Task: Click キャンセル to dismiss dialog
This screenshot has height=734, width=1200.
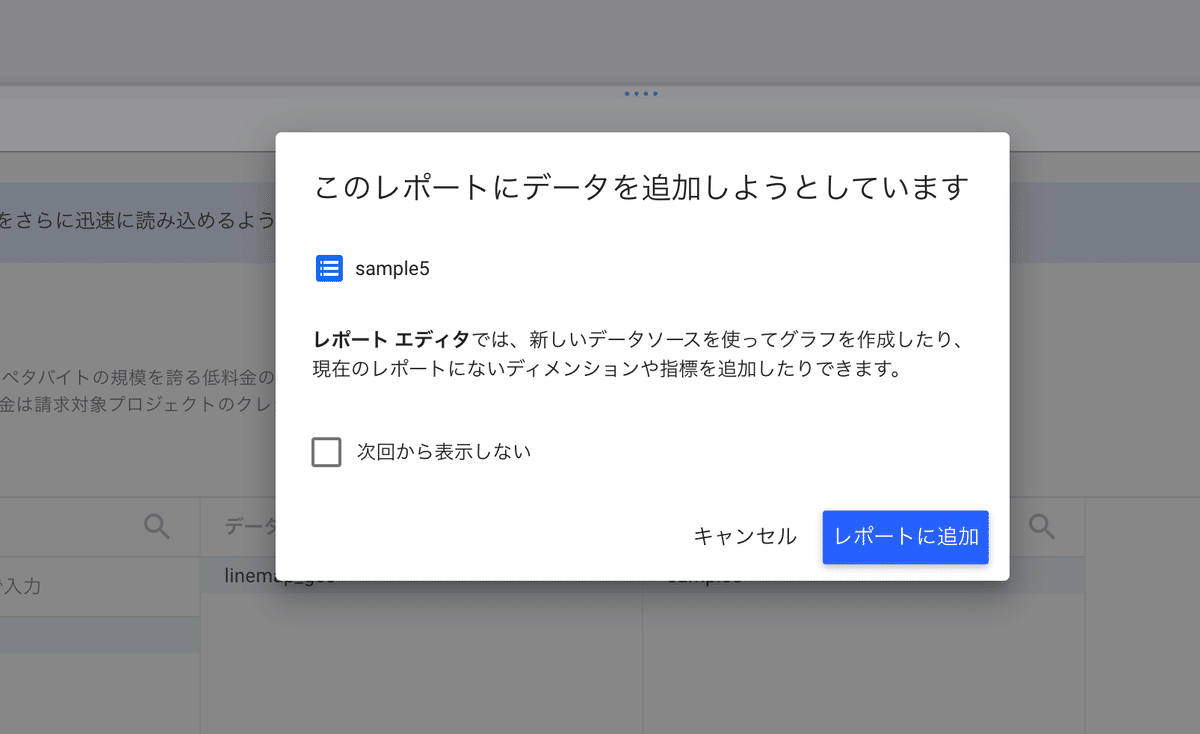Action: click(x=745, y=537)
